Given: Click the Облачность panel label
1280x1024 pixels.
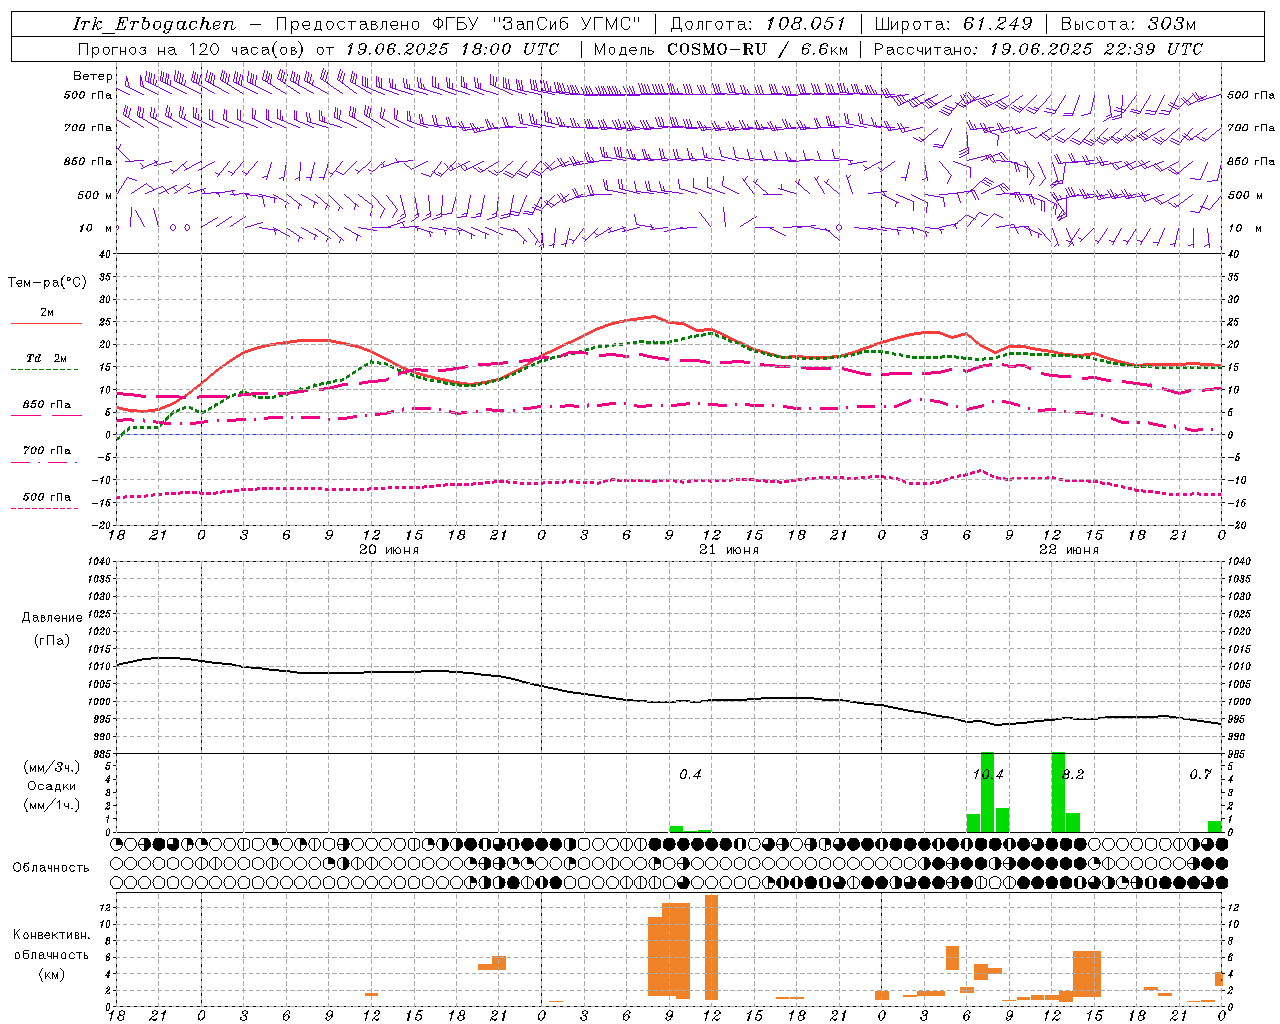Looking at the screenshot, I should coord(51,868).
